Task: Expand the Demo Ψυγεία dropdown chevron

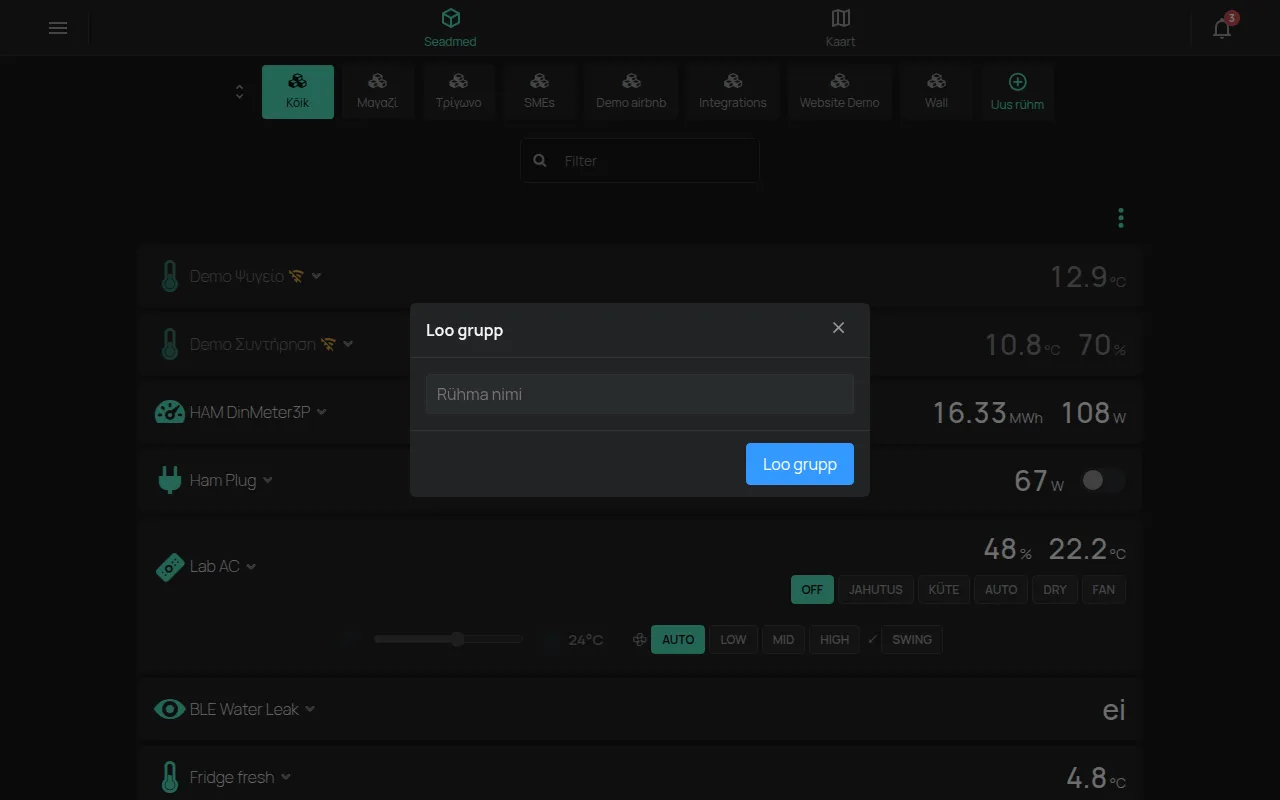Action: [316, 276]
